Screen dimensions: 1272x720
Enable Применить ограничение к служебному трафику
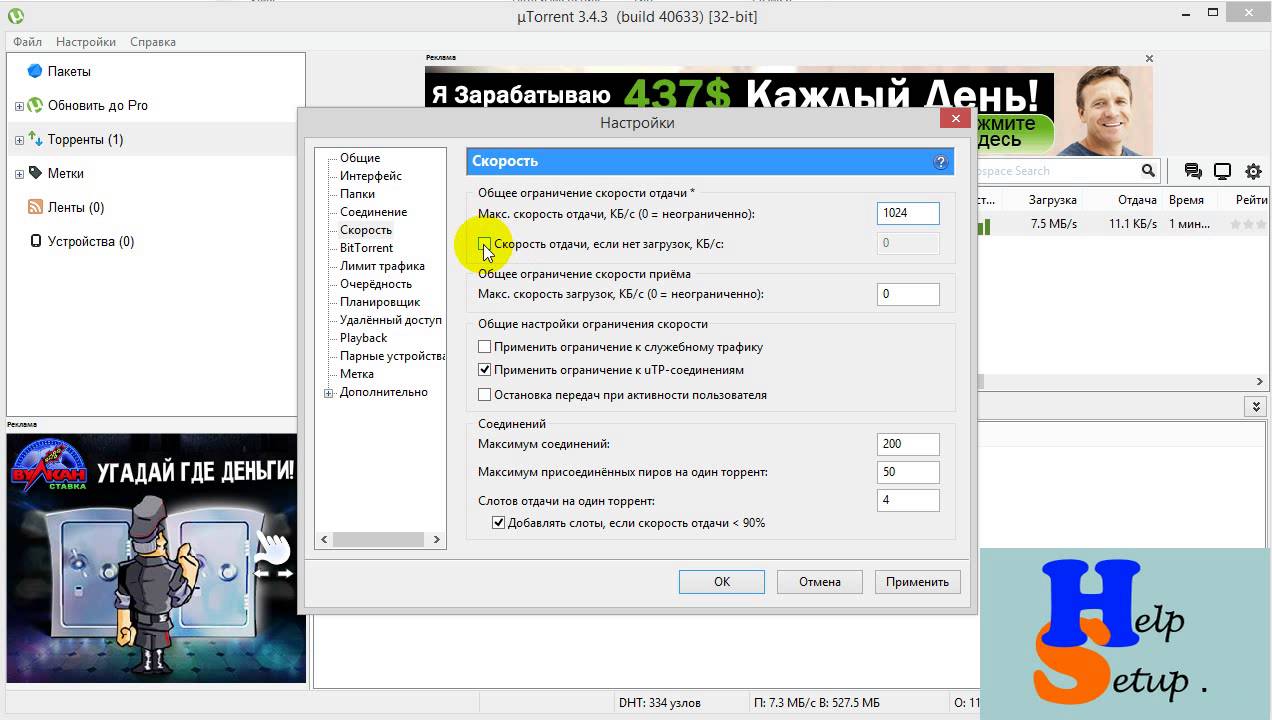click(485, 347)
